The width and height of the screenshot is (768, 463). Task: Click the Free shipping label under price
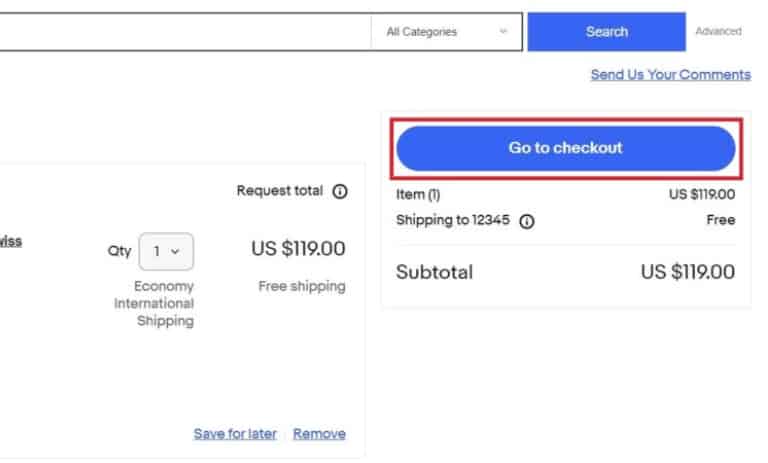[x=302, y=286]
